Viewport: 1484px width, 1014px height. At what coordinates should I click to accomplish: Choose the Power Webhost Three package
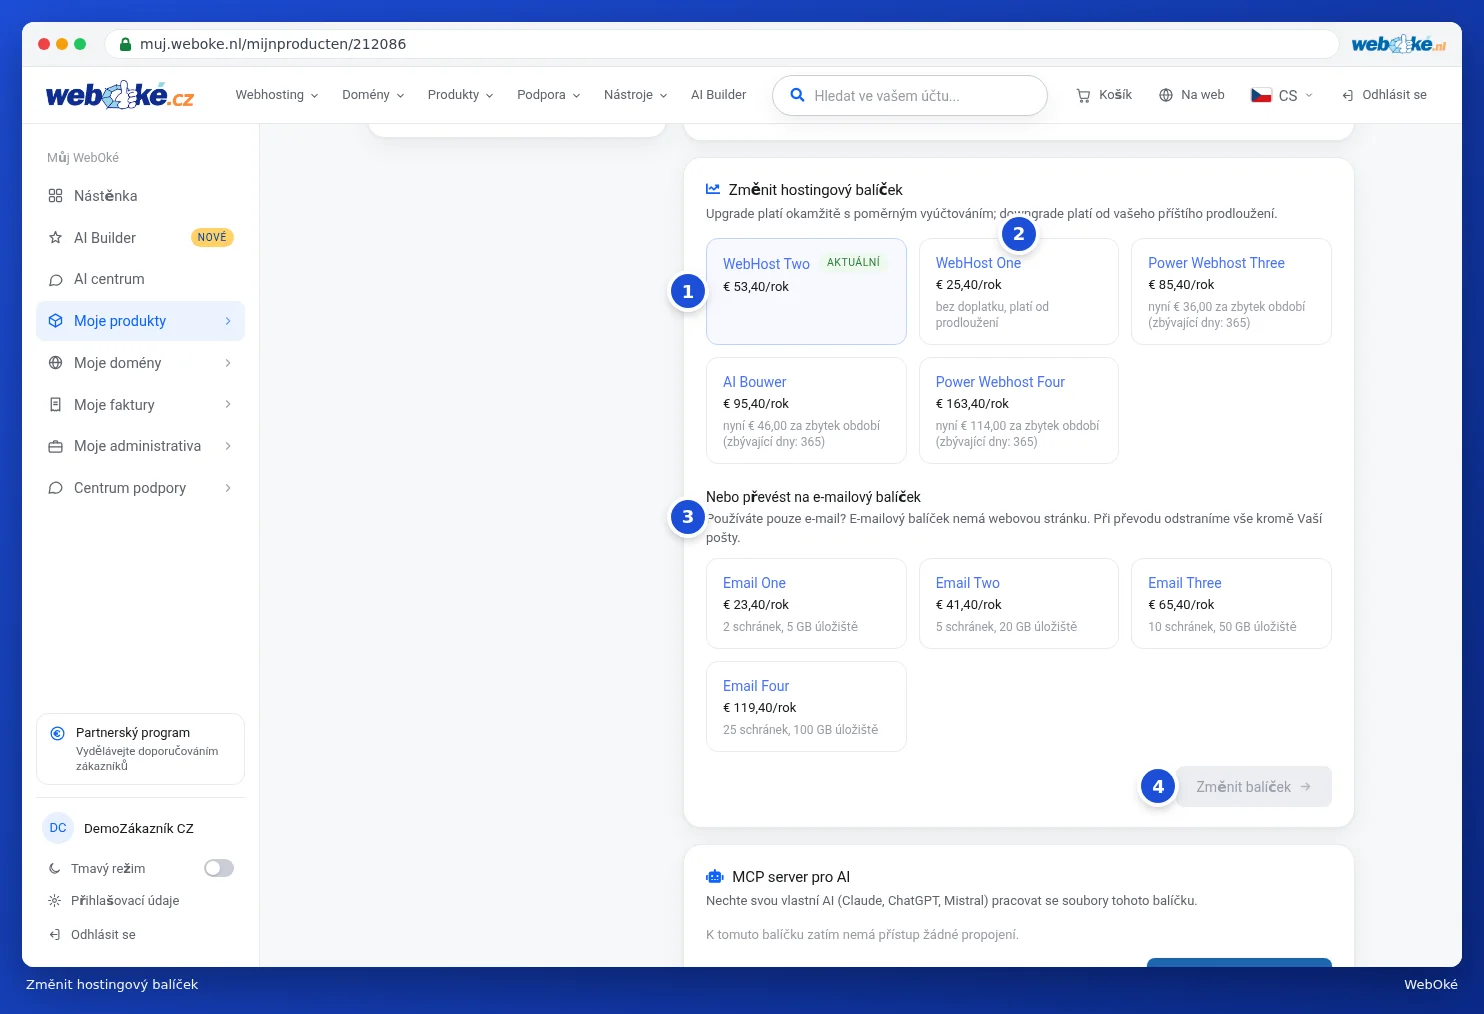pos(1231,291)
